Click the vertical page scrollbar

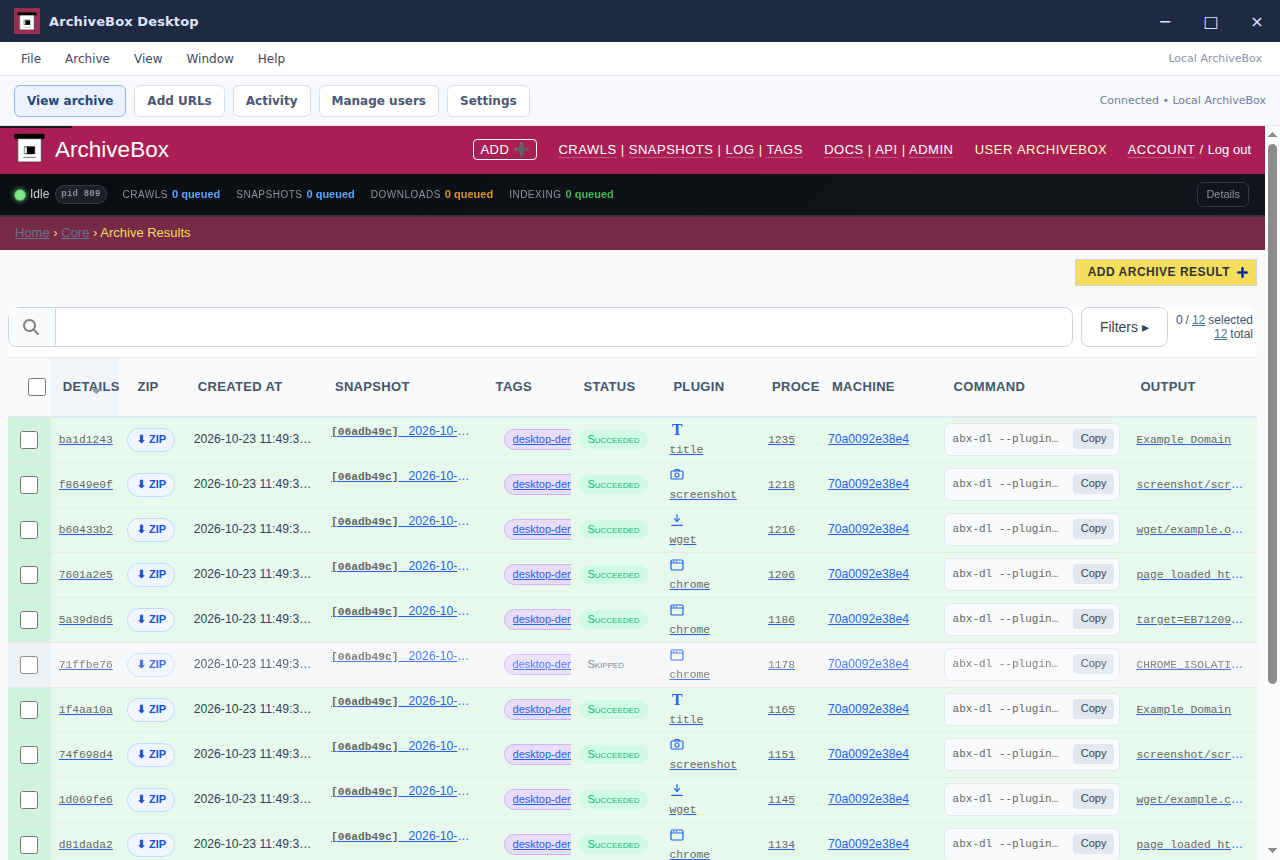point(1272,414)
